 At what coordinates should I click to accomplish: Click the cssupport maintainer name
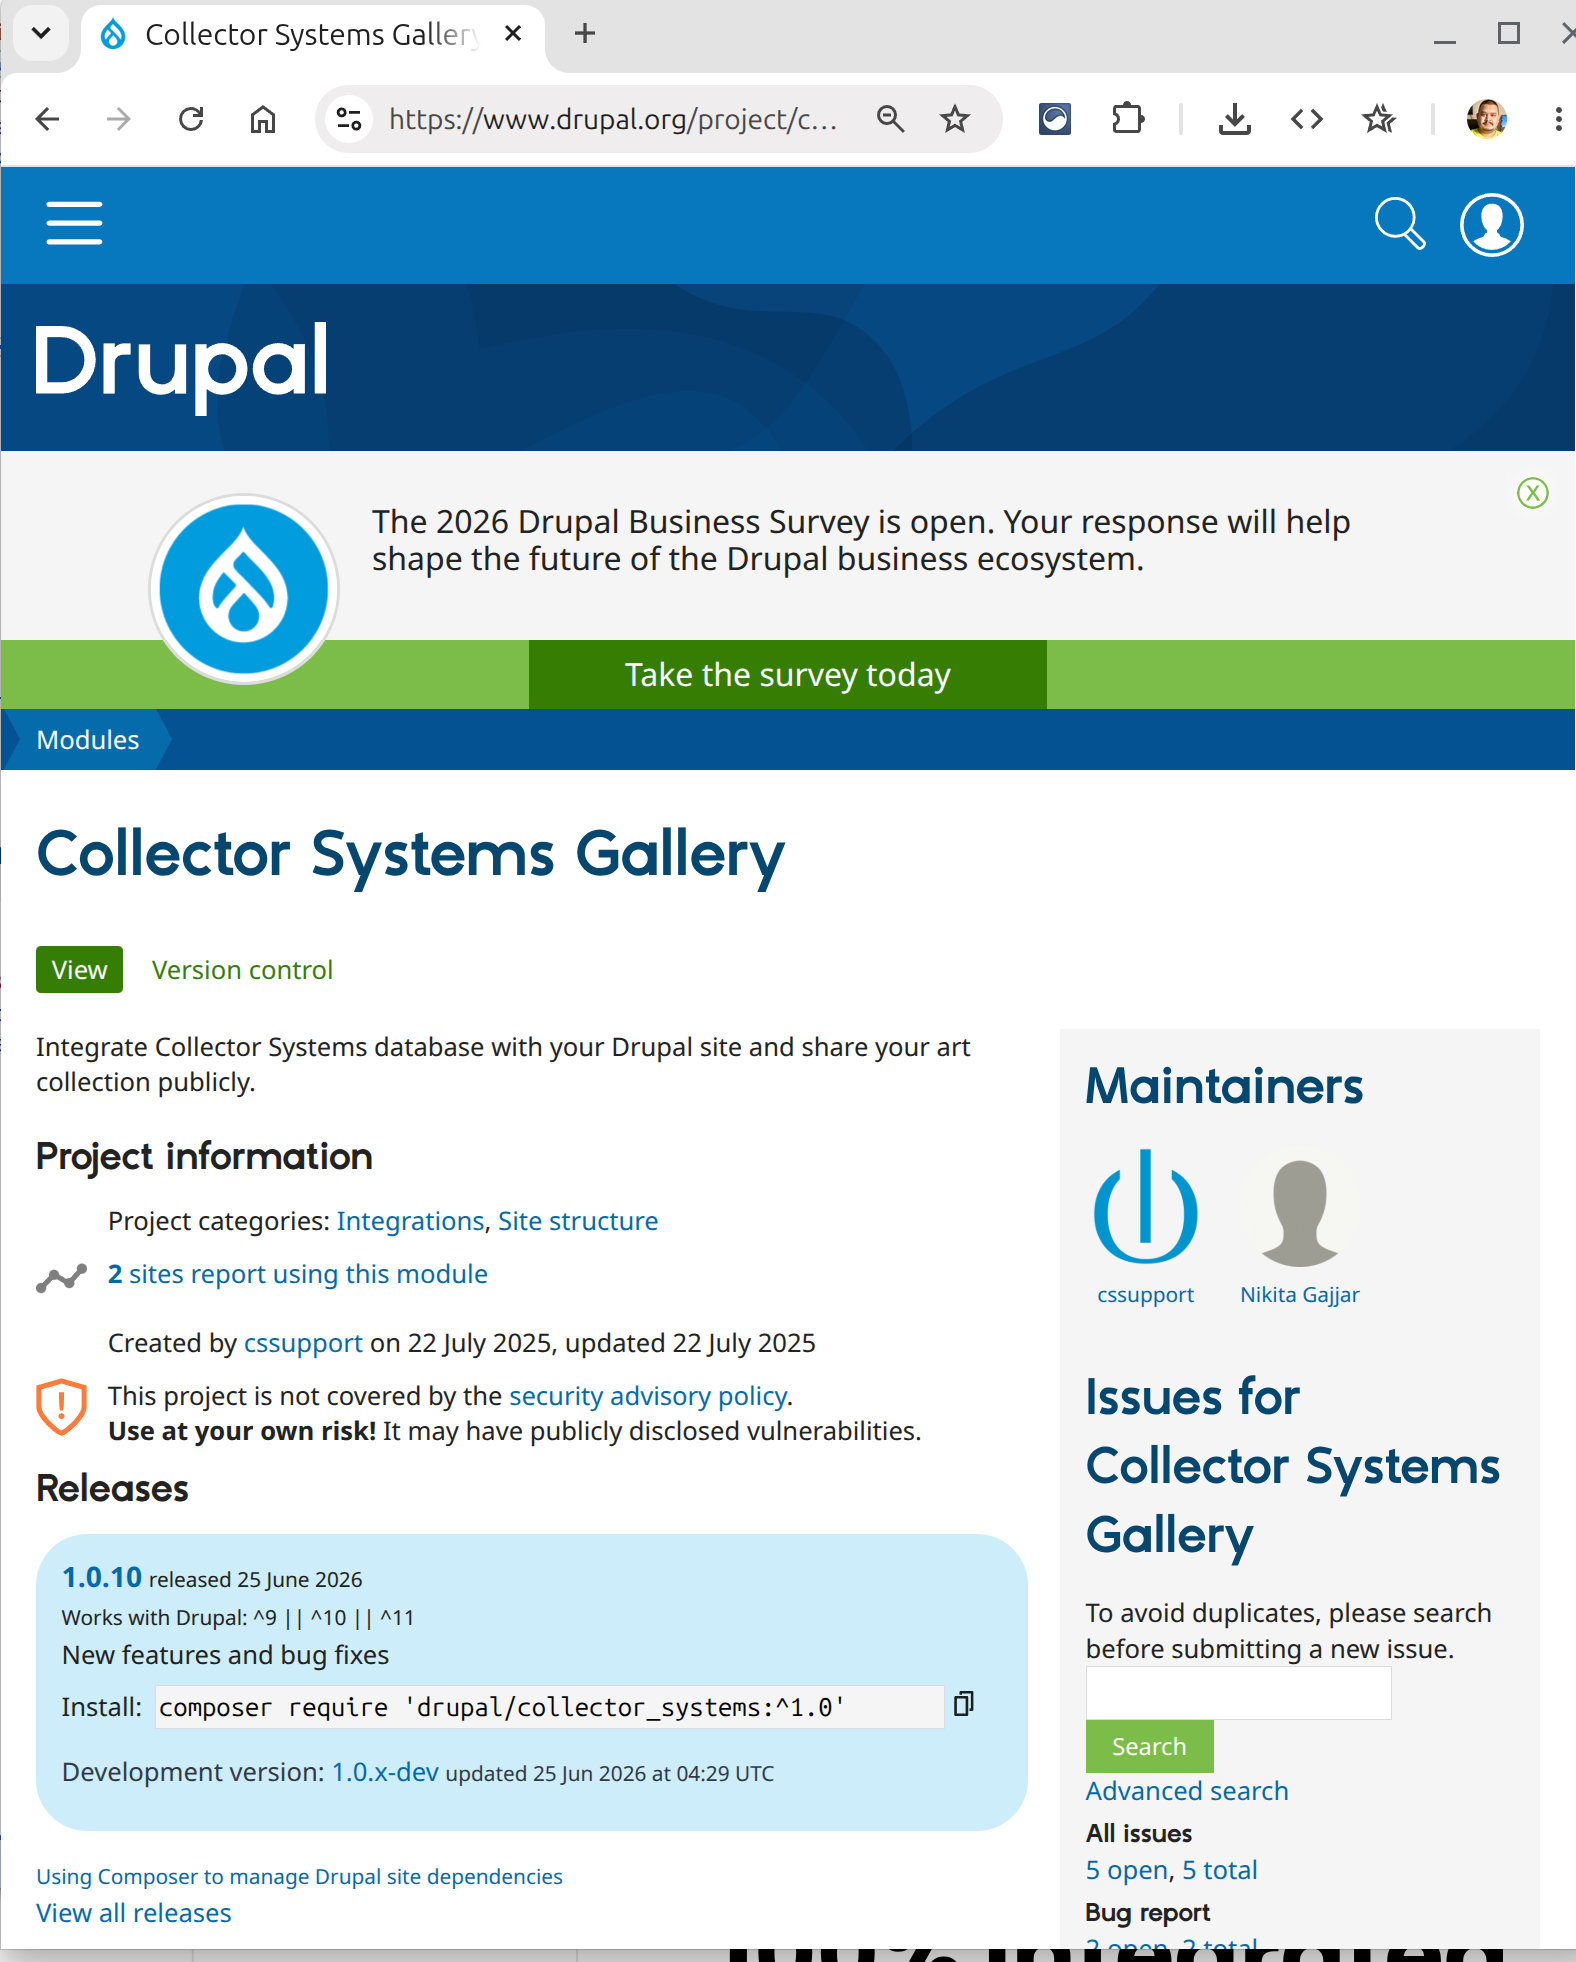coord(1145,1295)
